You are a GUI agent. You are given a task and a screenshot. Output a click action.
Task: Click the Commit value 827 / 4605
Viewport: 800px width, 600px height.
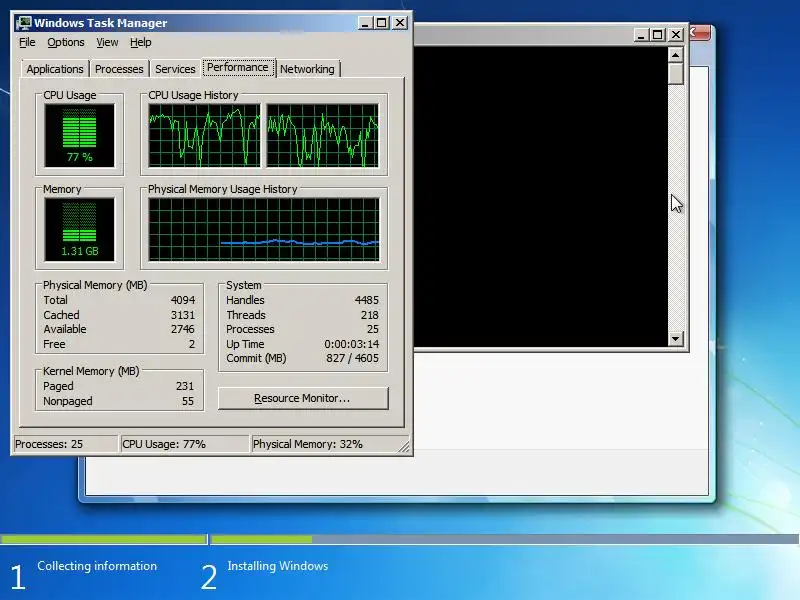353,358
